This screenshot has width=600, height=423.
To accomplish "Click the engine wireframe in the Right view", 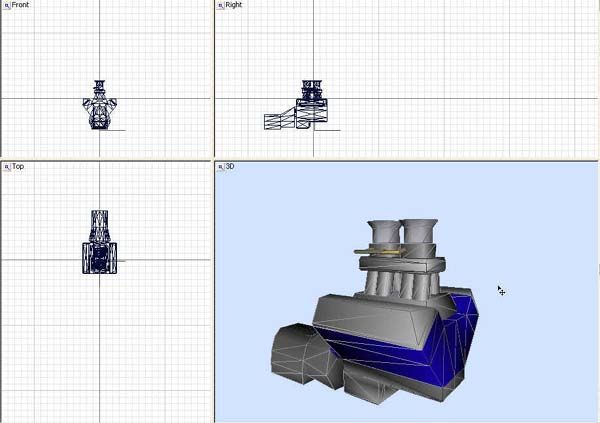I will pyautogui.click(x=295, y=105).
